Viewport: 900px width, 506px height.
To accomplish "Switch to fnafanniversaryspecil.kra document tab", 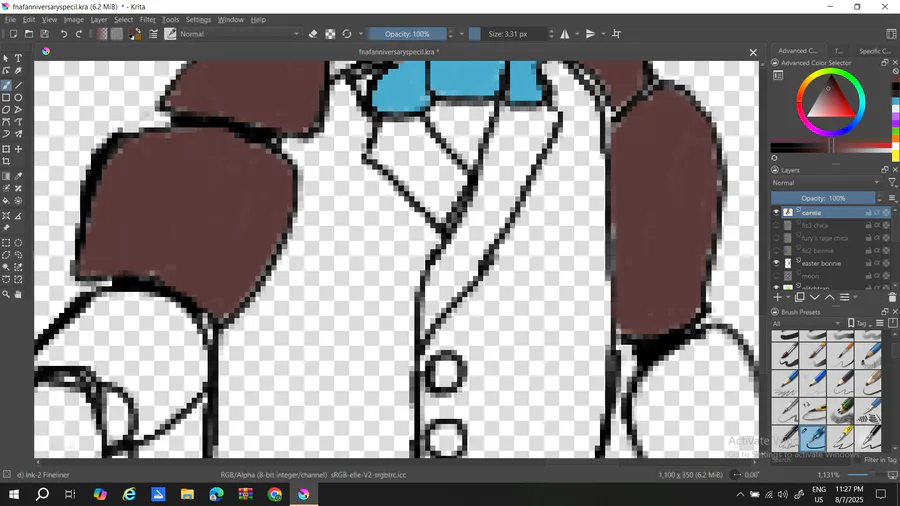I will 398,52.
